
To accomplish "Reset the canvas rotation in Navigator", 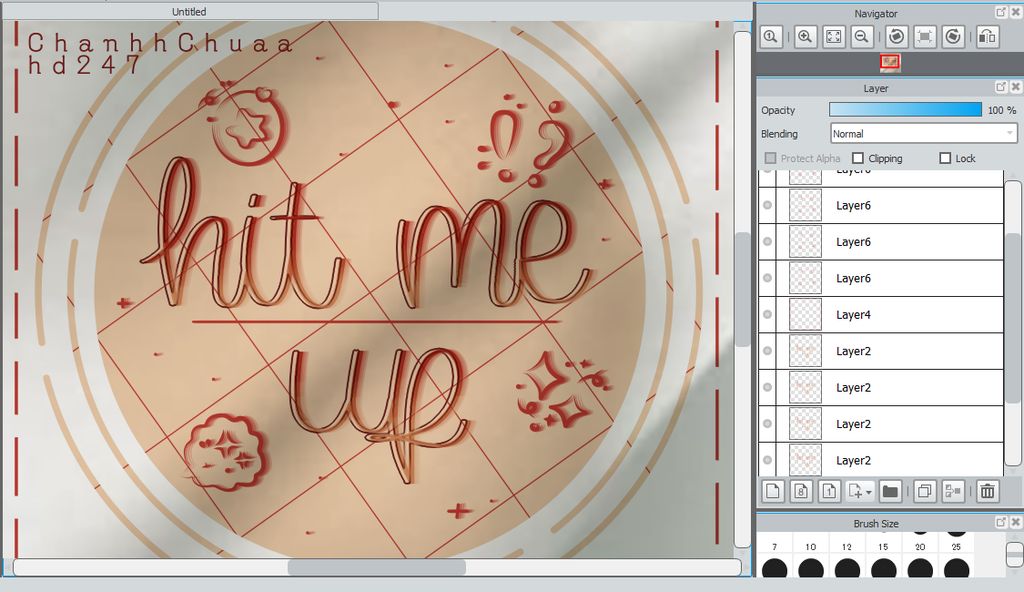I will (x=925, y=37).
